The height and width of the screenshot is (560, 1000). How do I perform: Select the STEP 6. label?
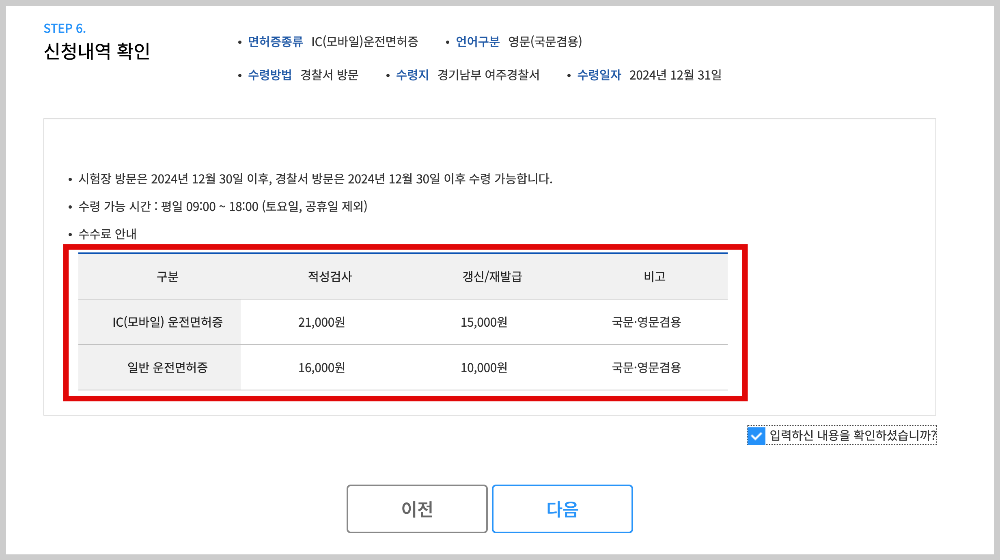point(64,29)
